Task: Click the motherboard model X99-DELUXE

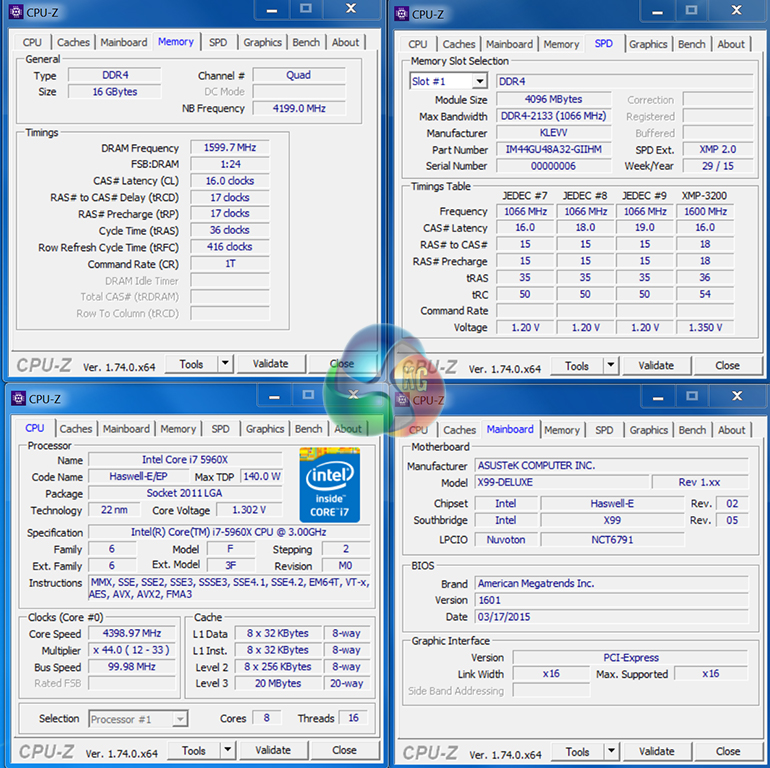Action: pyautogui.click(x=562, y=482)
